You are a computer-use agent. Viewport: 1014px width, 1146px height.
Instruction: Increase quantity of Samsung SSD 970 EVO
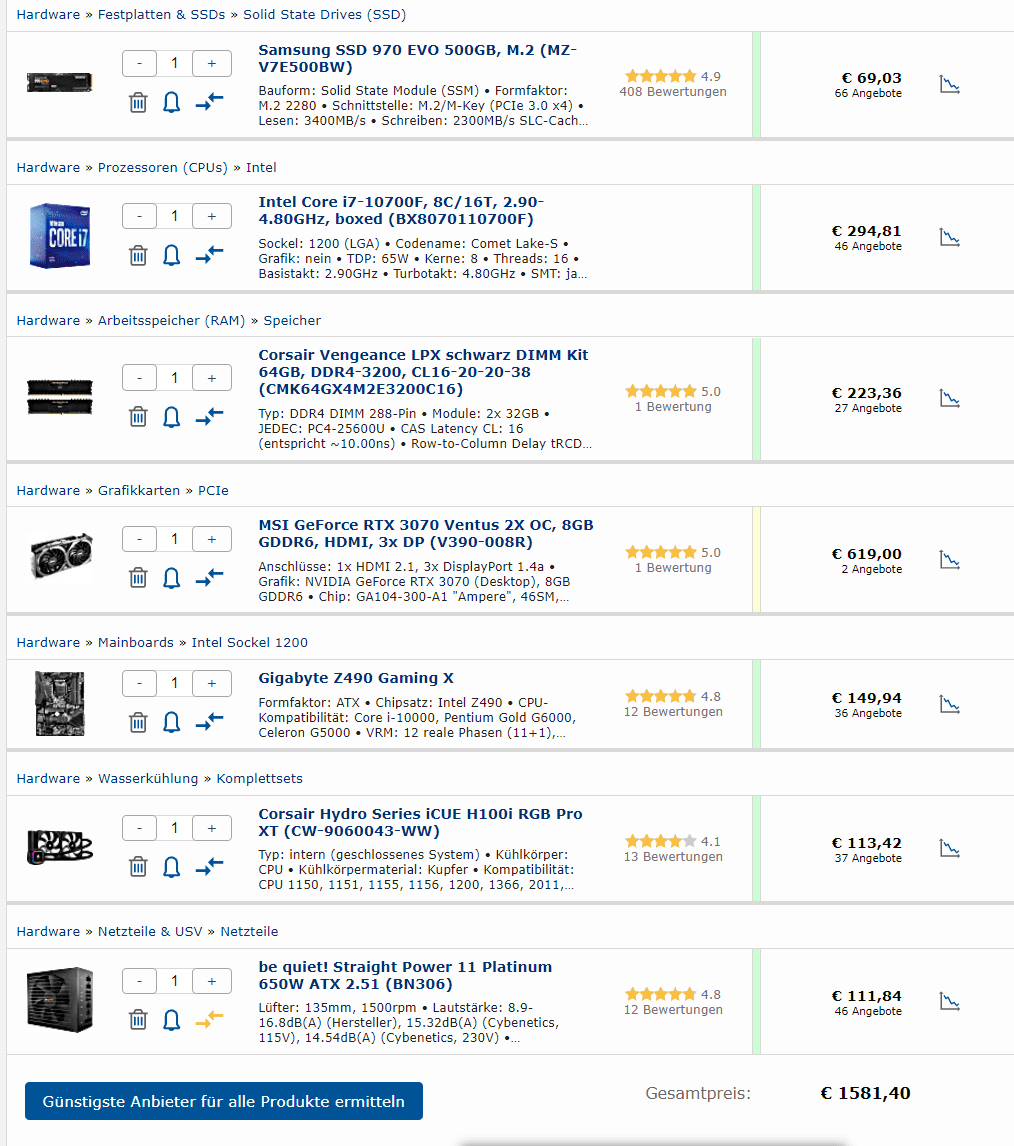[212, 63]
